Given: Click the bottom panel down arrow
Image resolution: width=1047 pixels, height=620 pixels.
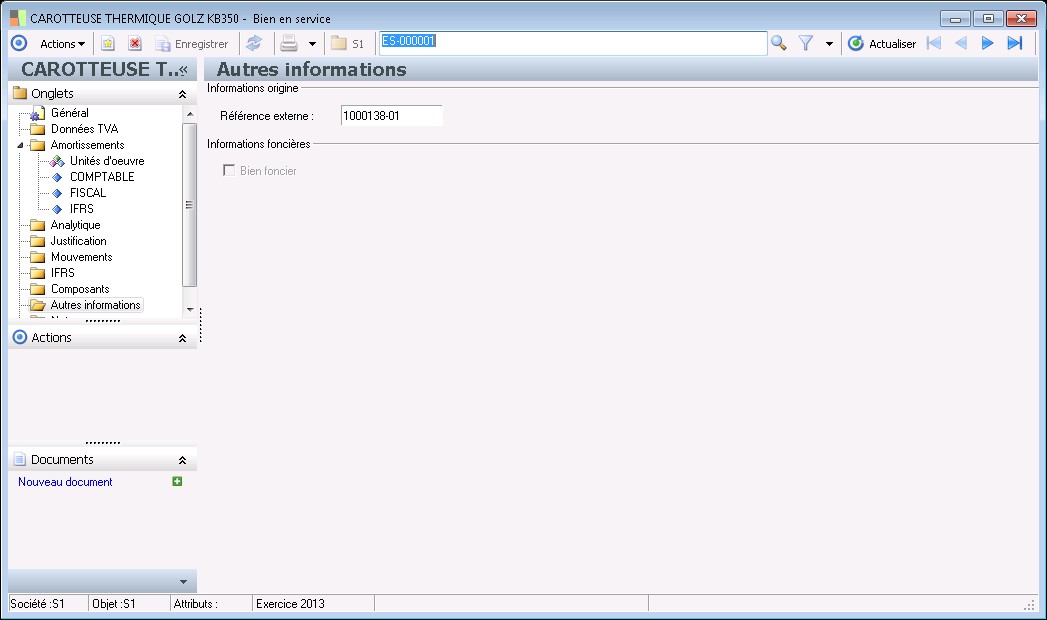Looking at the screenshot, I should point(184,582).
